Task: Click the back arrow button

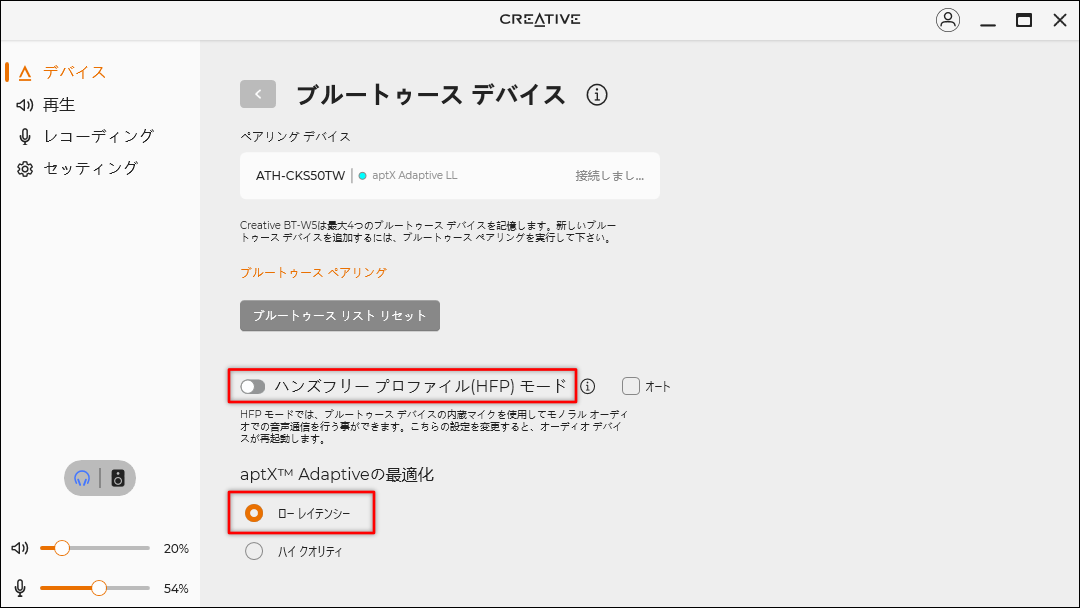Action: pyautogui.click(x=258, y=94)
